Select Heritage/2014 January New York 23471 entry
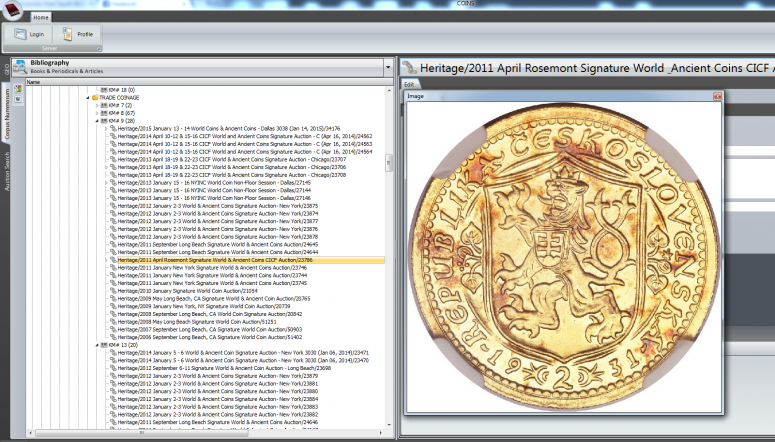This screenshot has height=442, width=775. tap(243, 353)
